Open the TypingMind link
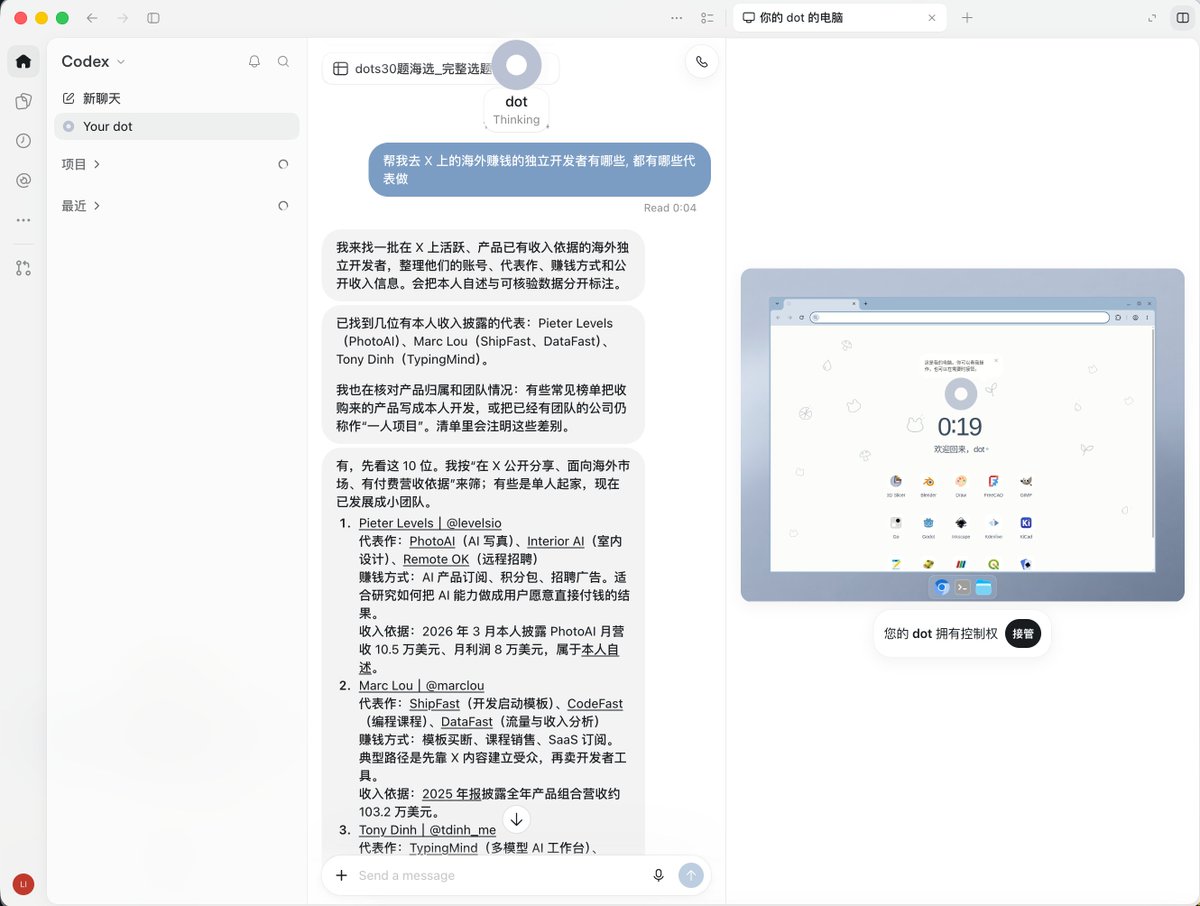 tap(443, 847)
